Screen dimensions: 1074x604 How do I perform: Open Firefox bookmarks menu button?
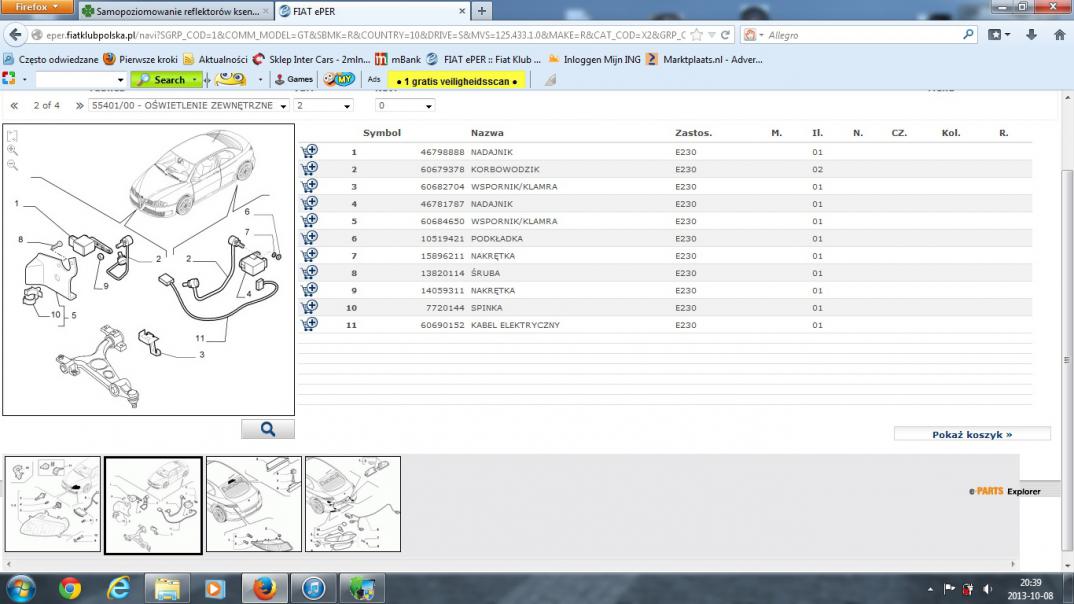(x=999, y=35)
